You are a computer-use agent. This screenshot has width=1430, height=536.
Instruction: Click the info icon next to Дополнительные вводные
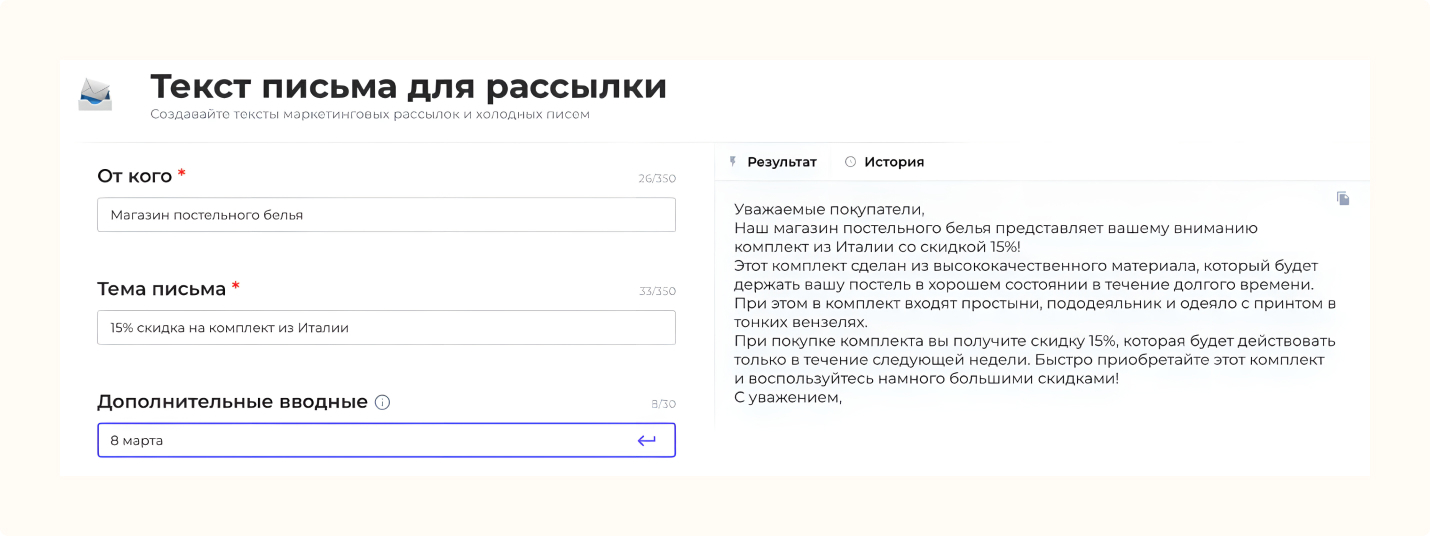tap(382, 403)
